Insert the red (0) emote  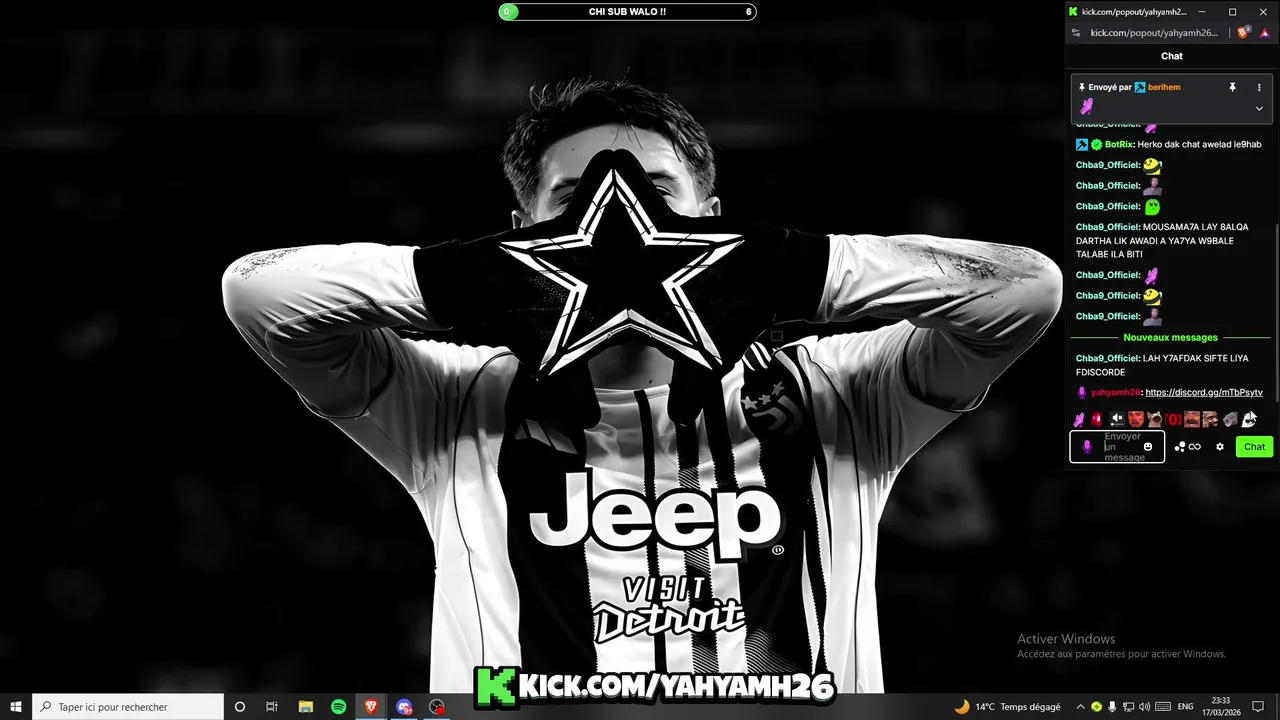(x=1173, y=419)
